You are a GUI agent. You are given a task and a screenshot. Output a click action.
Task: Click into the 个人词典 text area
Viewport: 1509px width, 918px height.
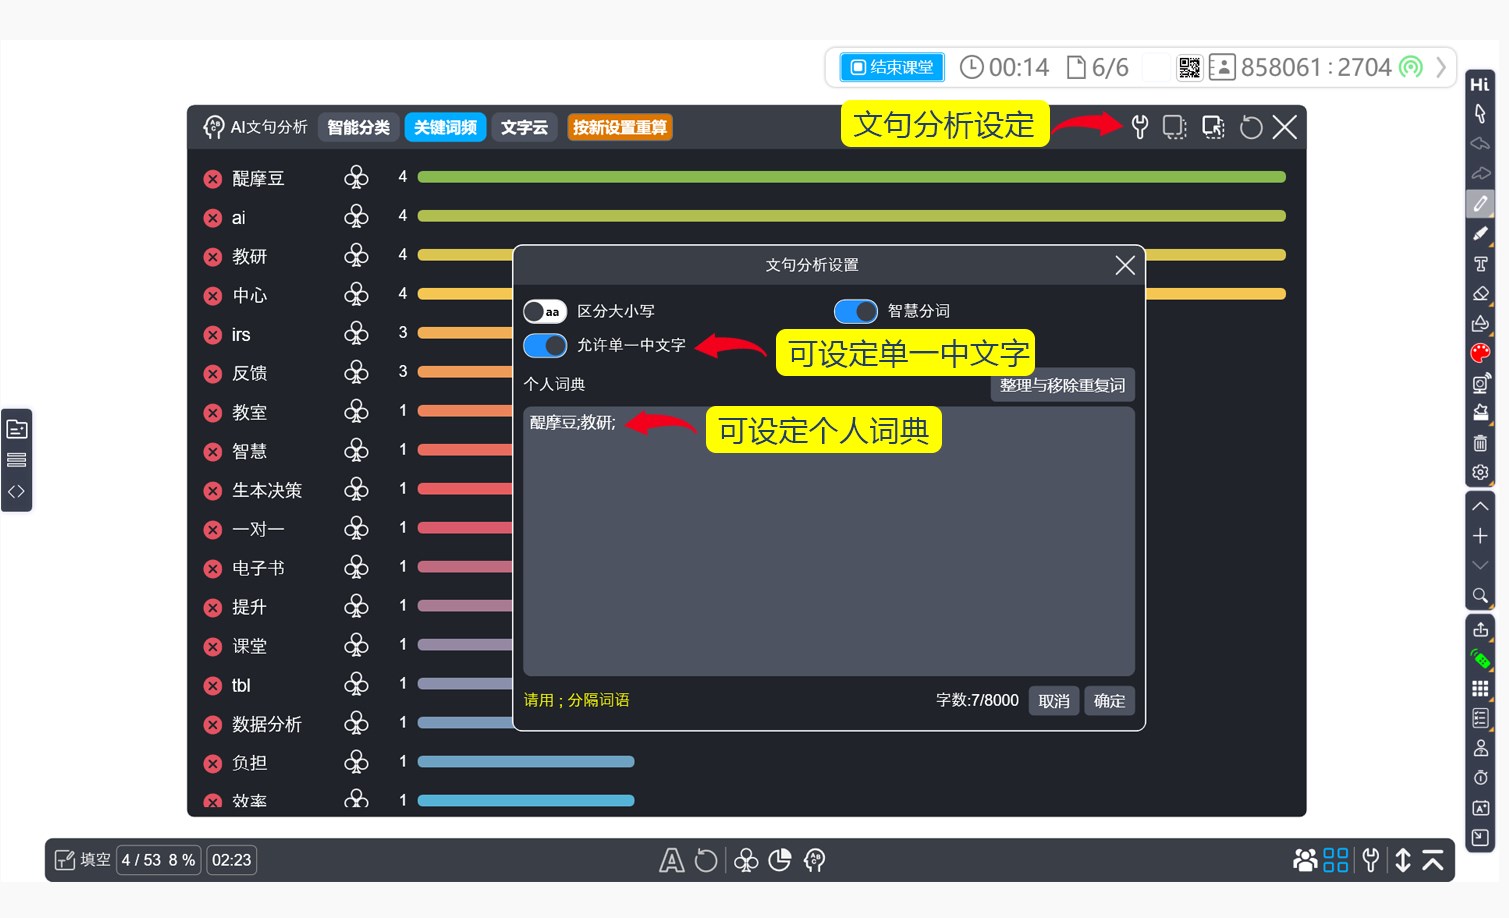tap(828, 550)
